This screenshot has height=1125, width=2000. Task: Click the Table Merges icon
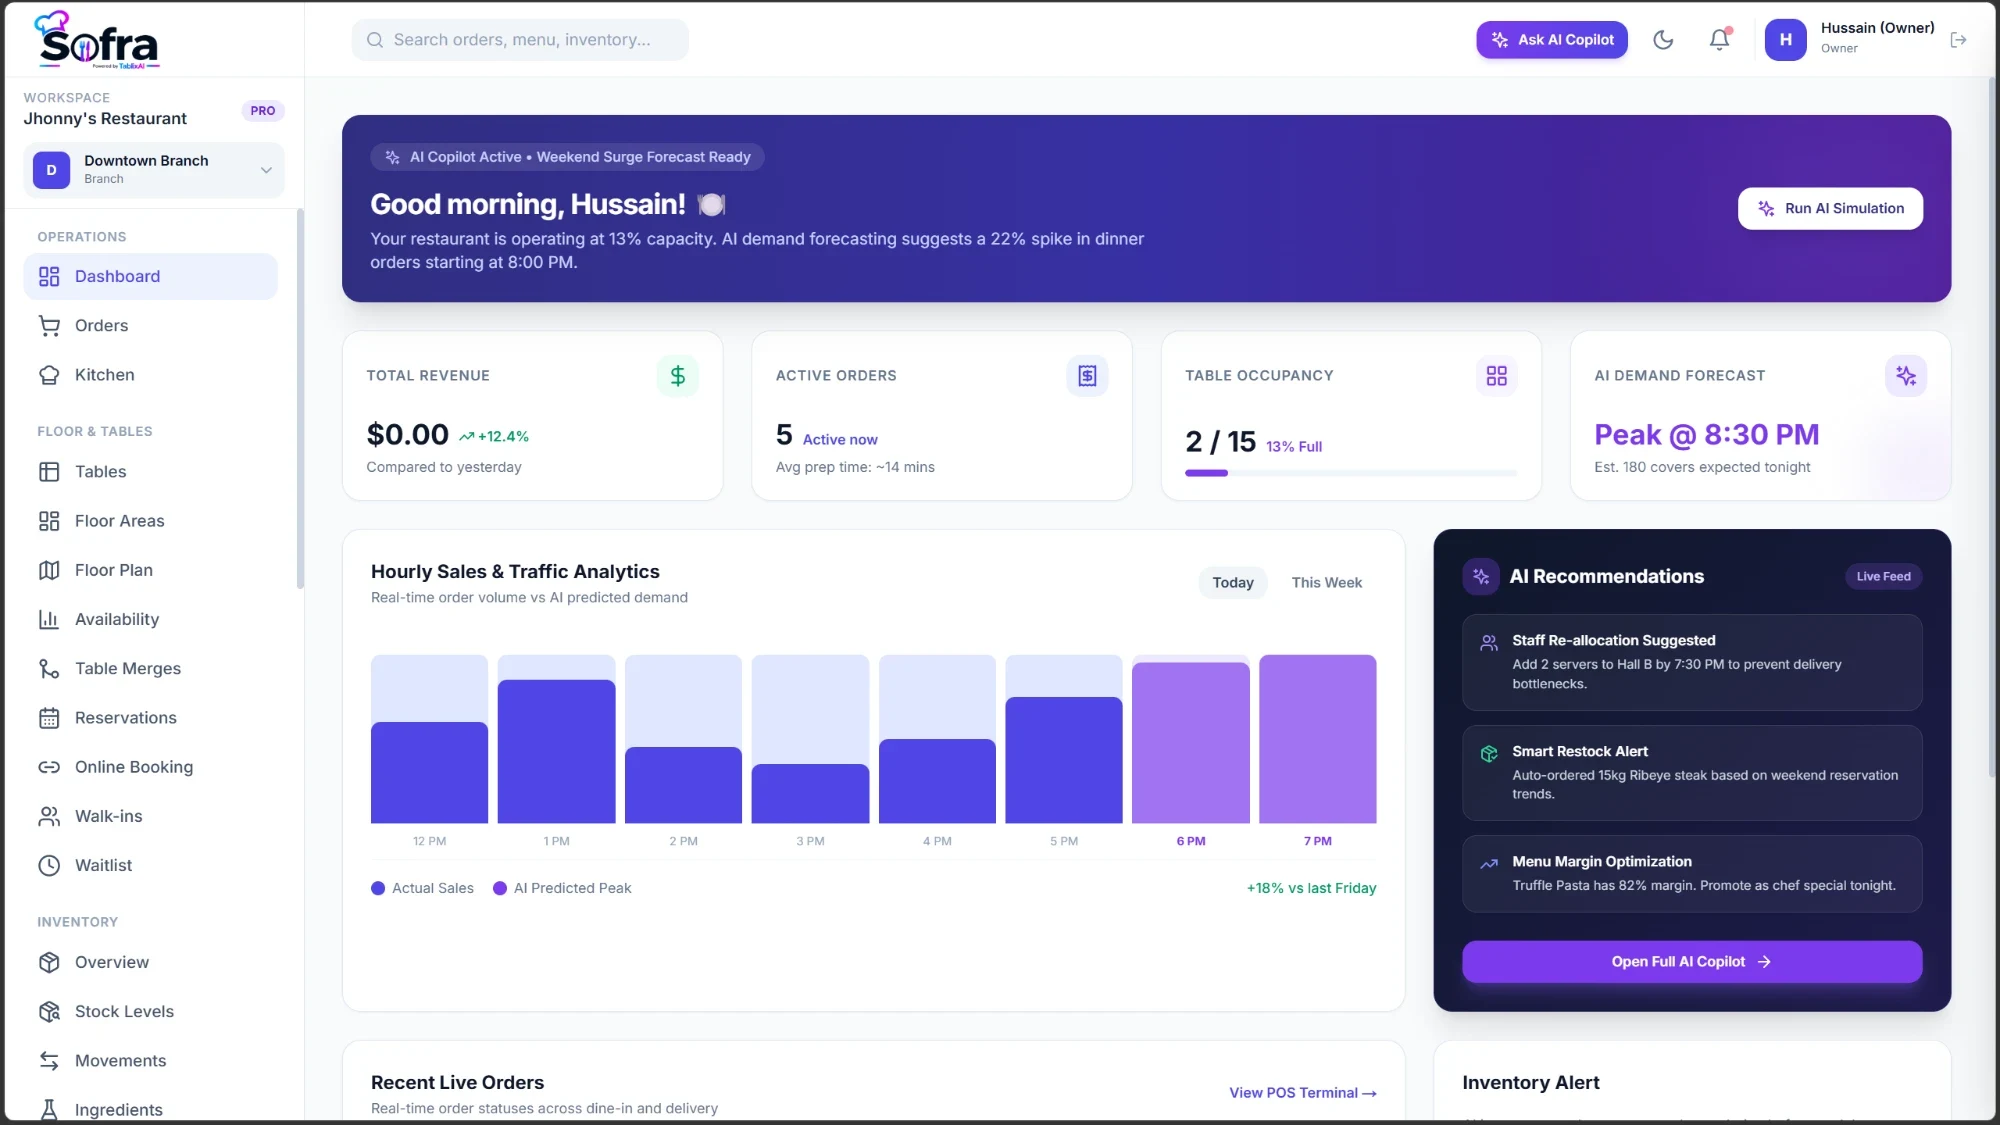49,668
